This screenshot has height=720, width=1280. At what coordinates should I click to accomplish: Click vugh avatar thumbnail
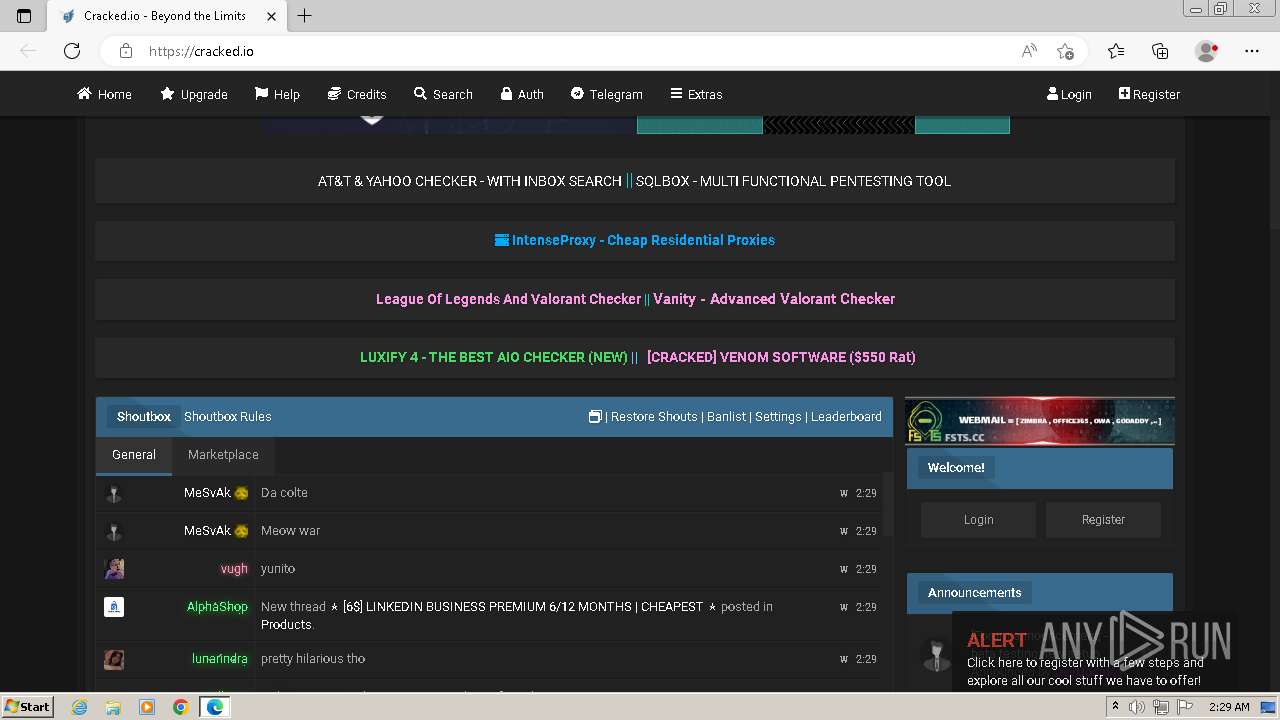tap(114, 569)
